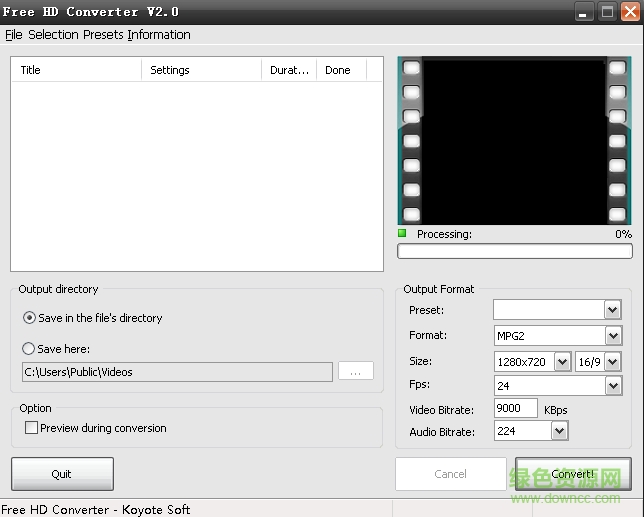
Task: Open the aspect ratio dropdown showing 16/9
Action: pos(613,362)
